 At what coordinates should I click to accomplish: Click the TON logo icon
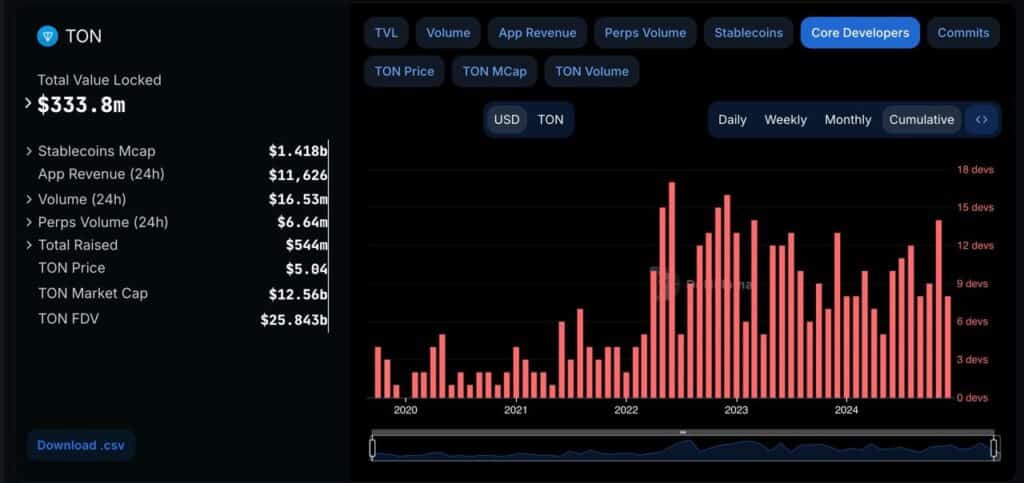[x=48, y=36]
